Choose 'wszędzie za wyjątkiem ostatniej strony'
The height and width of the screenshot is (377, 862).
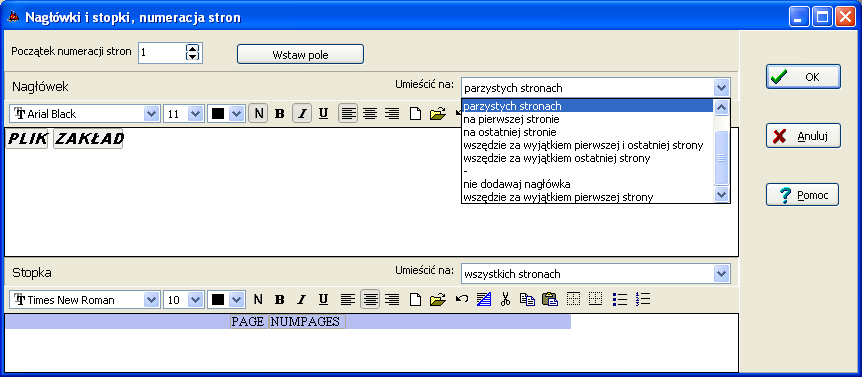(x=587, y=159)
